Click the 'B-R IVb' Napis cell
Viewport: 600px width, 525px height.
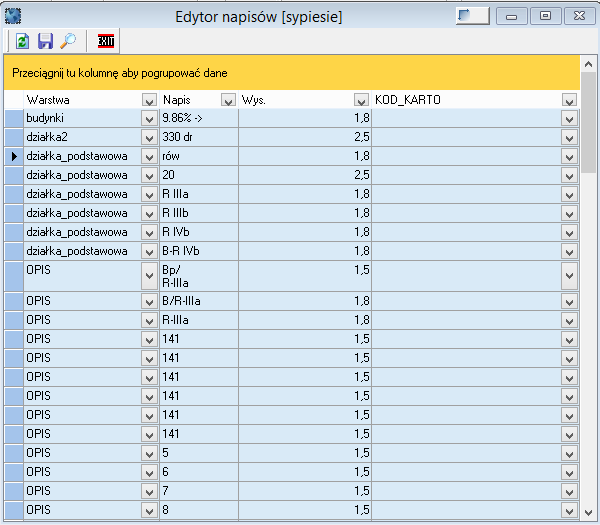[199, 251]
